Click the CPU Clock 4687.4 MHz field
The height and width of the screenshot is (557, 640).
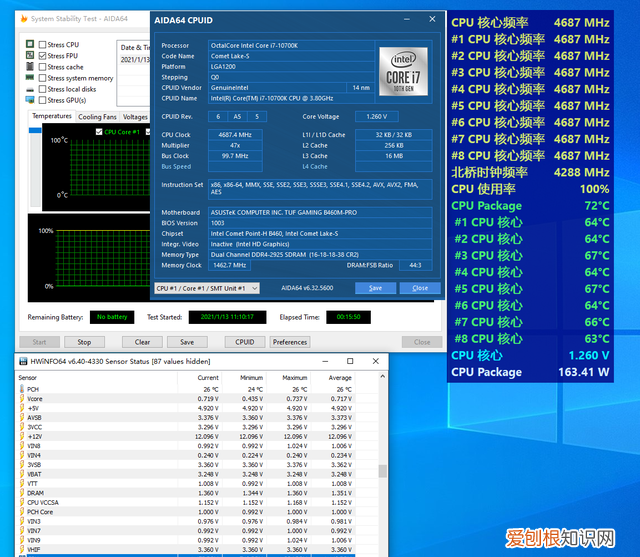coord(235,135)
